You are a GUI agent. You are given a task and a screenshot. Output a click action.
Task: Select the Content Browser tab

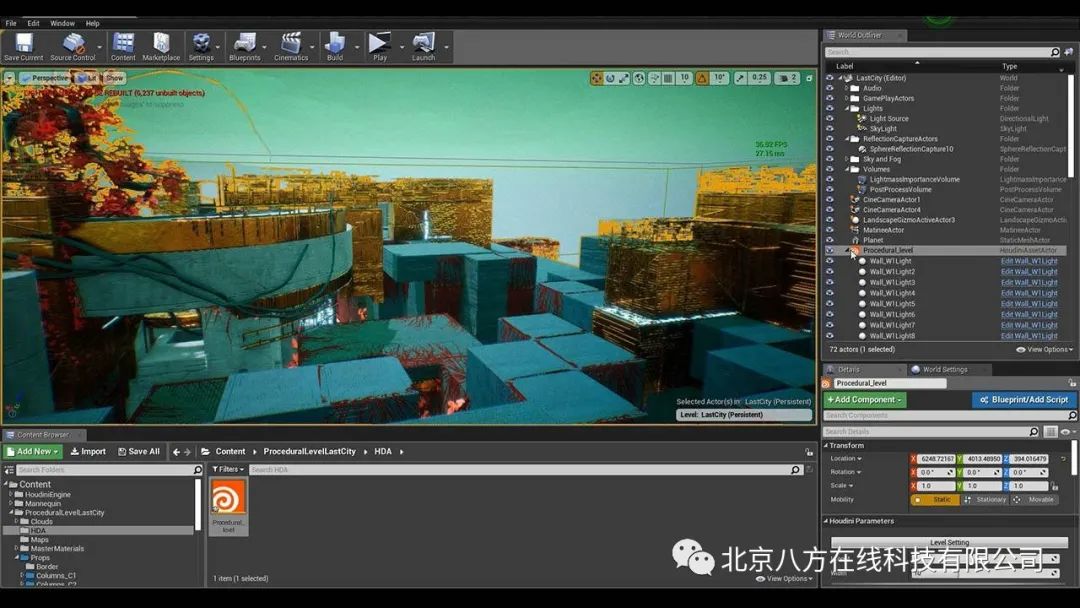click(43, 435)
